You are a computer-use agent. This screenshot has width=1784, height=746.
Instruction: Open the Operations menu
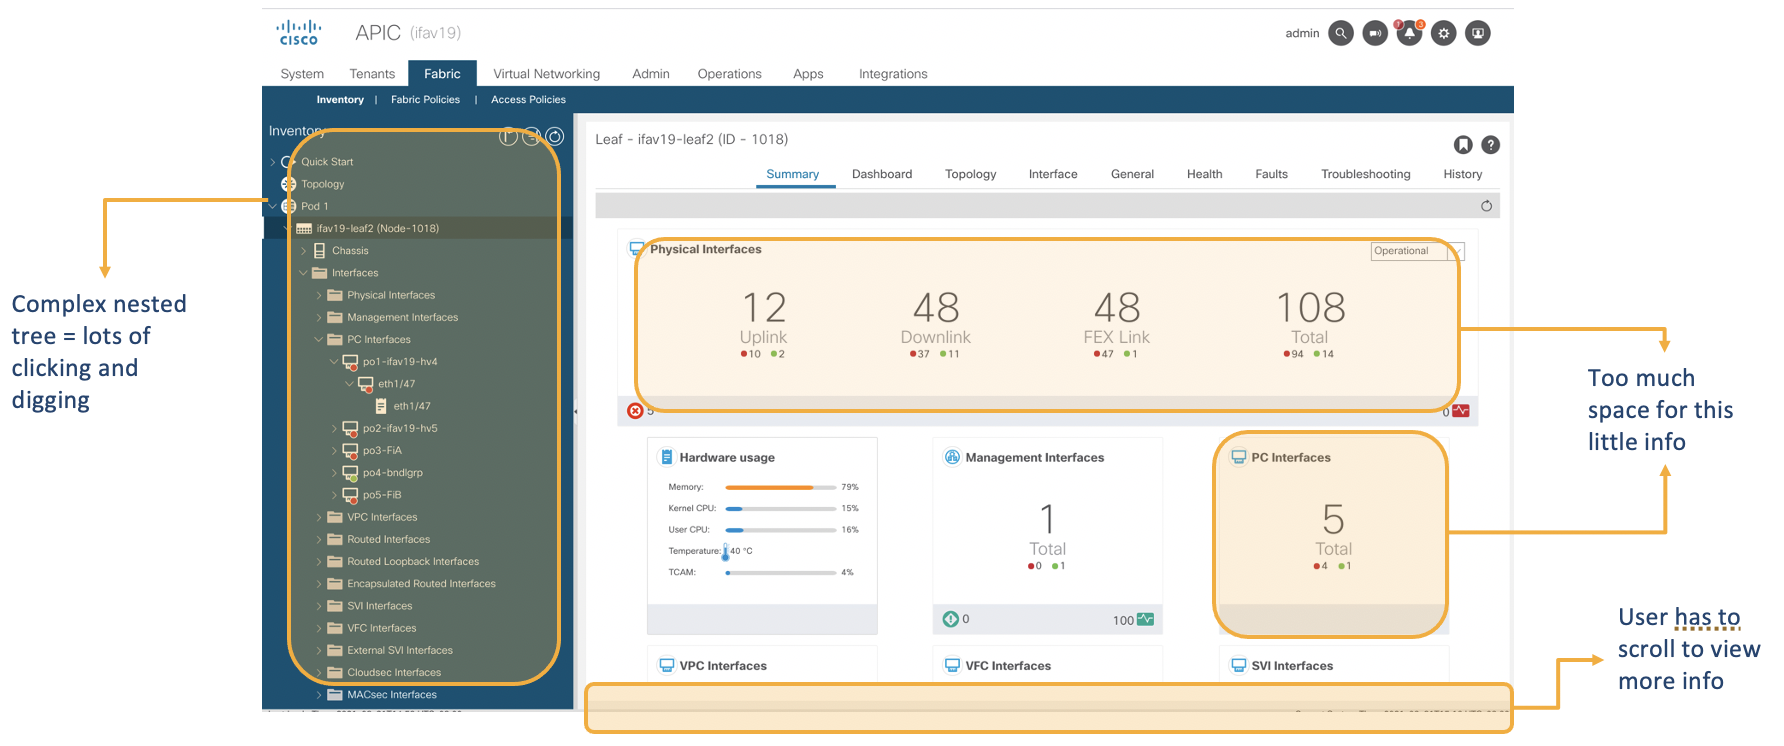[x=729, y=74]
